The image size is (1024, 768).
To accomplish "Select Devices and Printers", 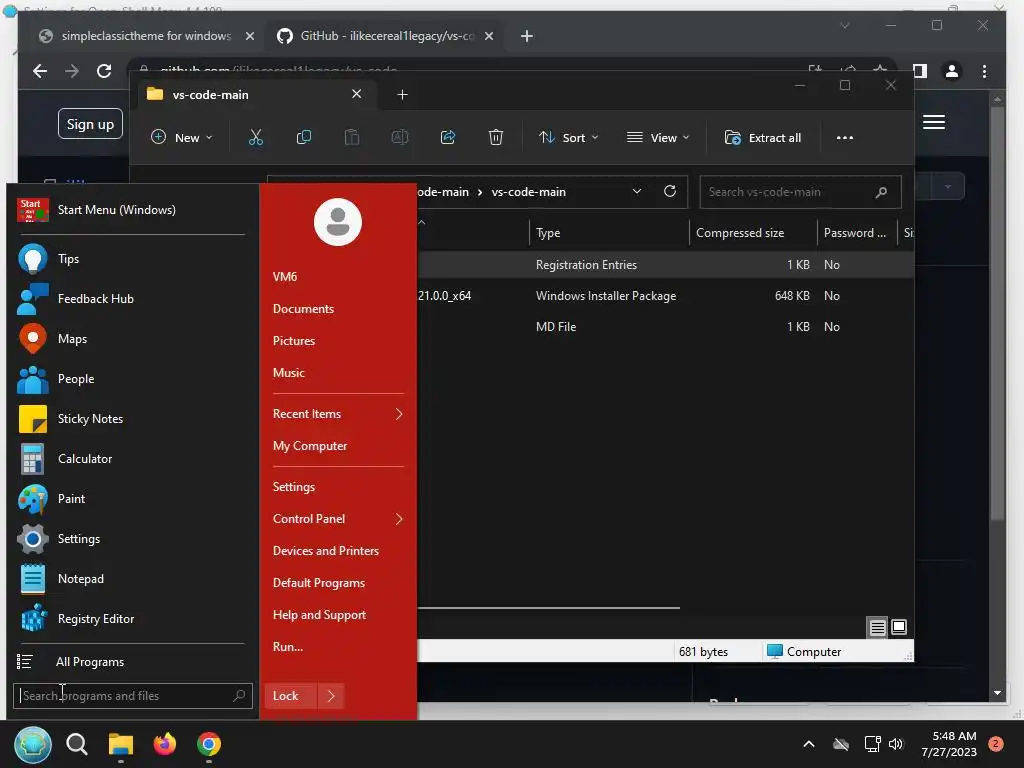I will (x=326, y=551).
